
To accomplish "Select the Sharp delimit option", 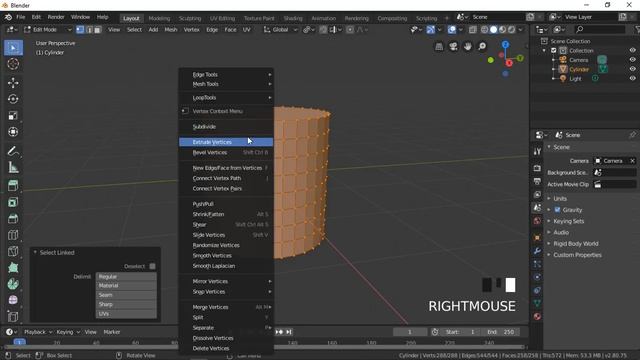I will [x=126, y=304].
